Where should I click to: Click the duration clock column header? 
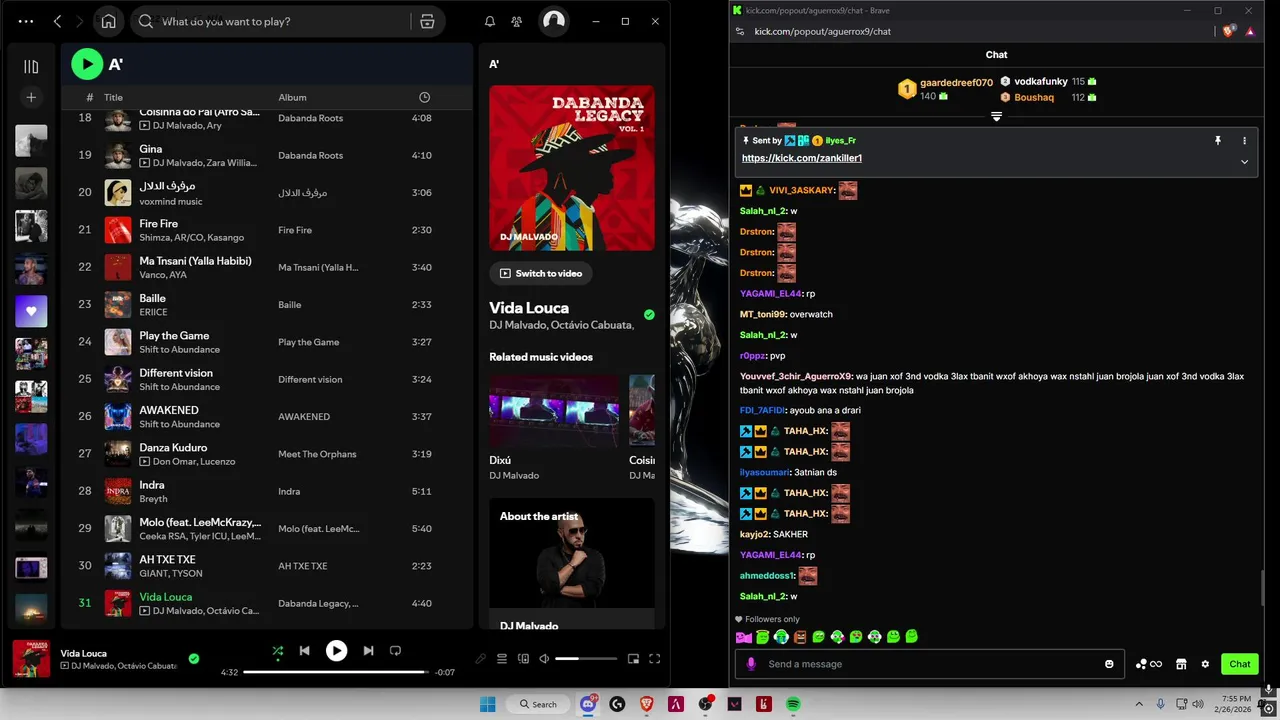pyautogui.click(x=424, y=97)
